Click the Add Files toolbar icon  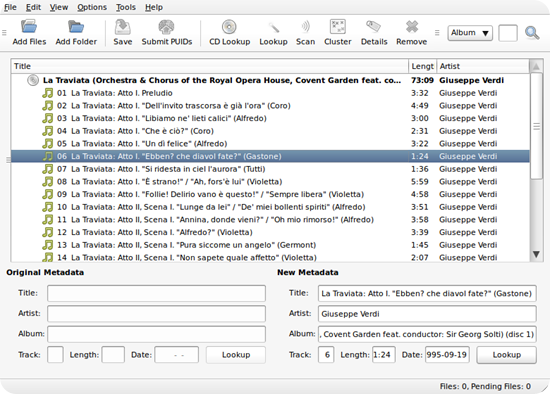click(x=29, y=27)
